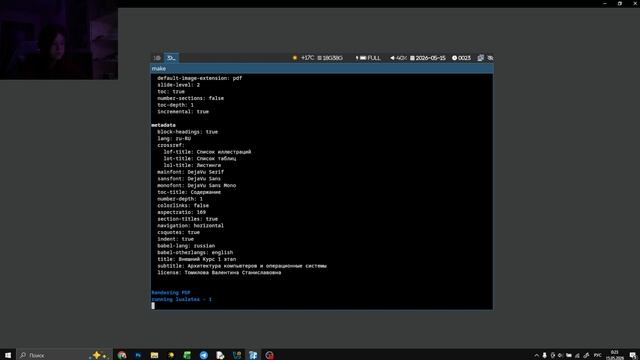Image resolution: width=640 pixels, height=360 pixels.
Task: Click the webcam overlay thumbnail
Action: [59, 40]
